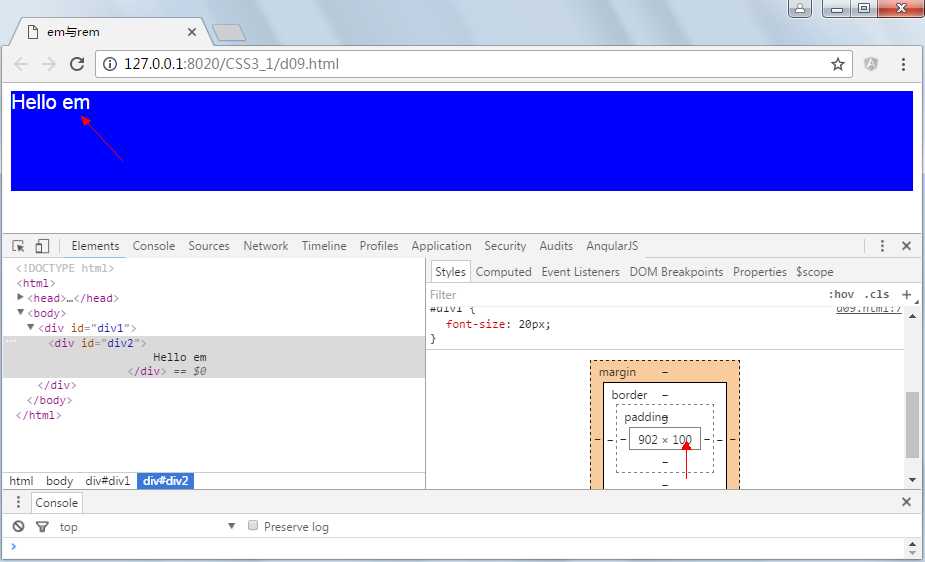The width and height of the screenshot is (925, 562).
Task: Open the Profiles panel
Action: pos(379,246)
